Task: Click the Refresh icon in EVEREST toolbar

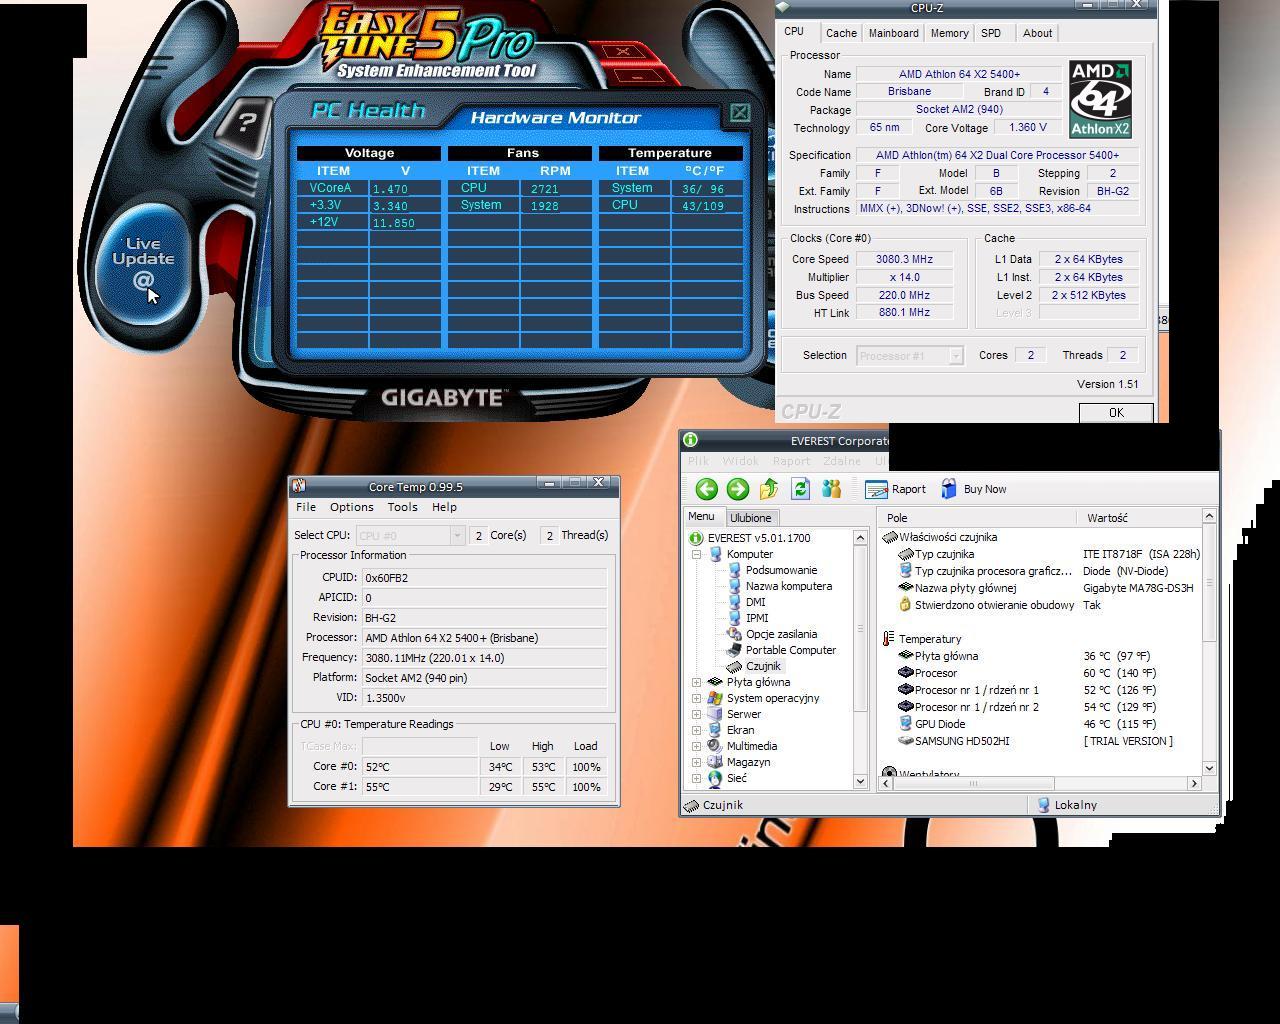Action: coord(800,489)
